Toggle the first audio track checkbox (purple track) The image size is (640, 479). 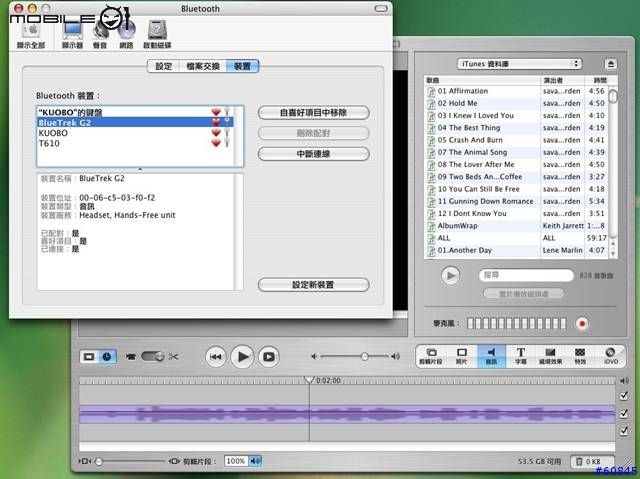coord(624,413)
